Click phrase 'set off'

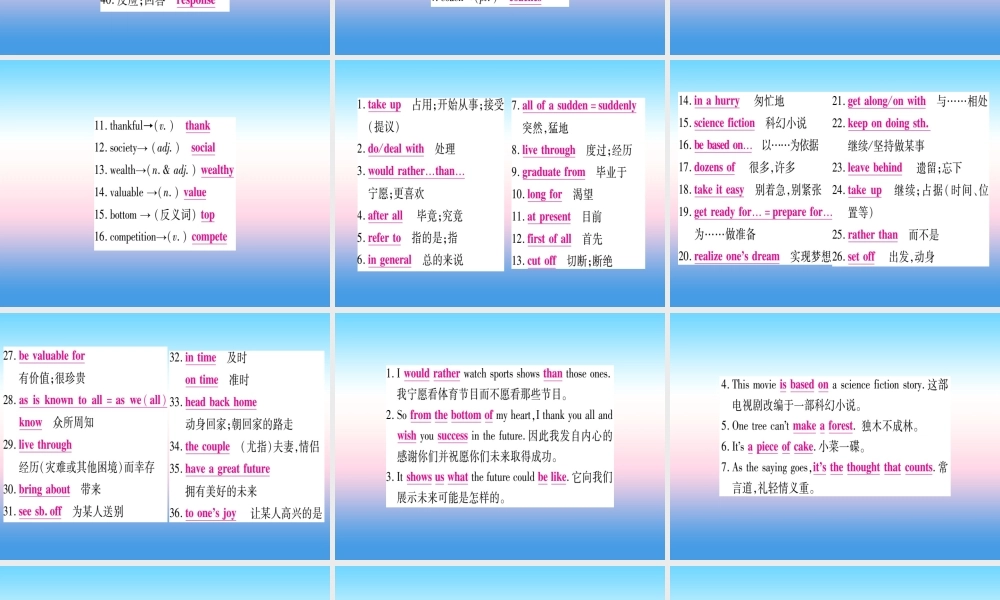861,256
